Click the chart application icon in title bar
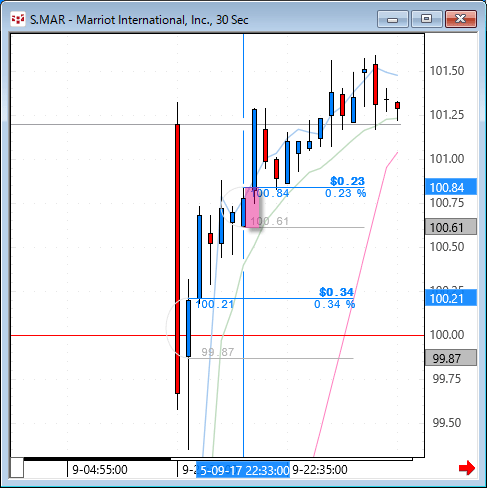This screenshot has width=487, height=488. [17, 19]
